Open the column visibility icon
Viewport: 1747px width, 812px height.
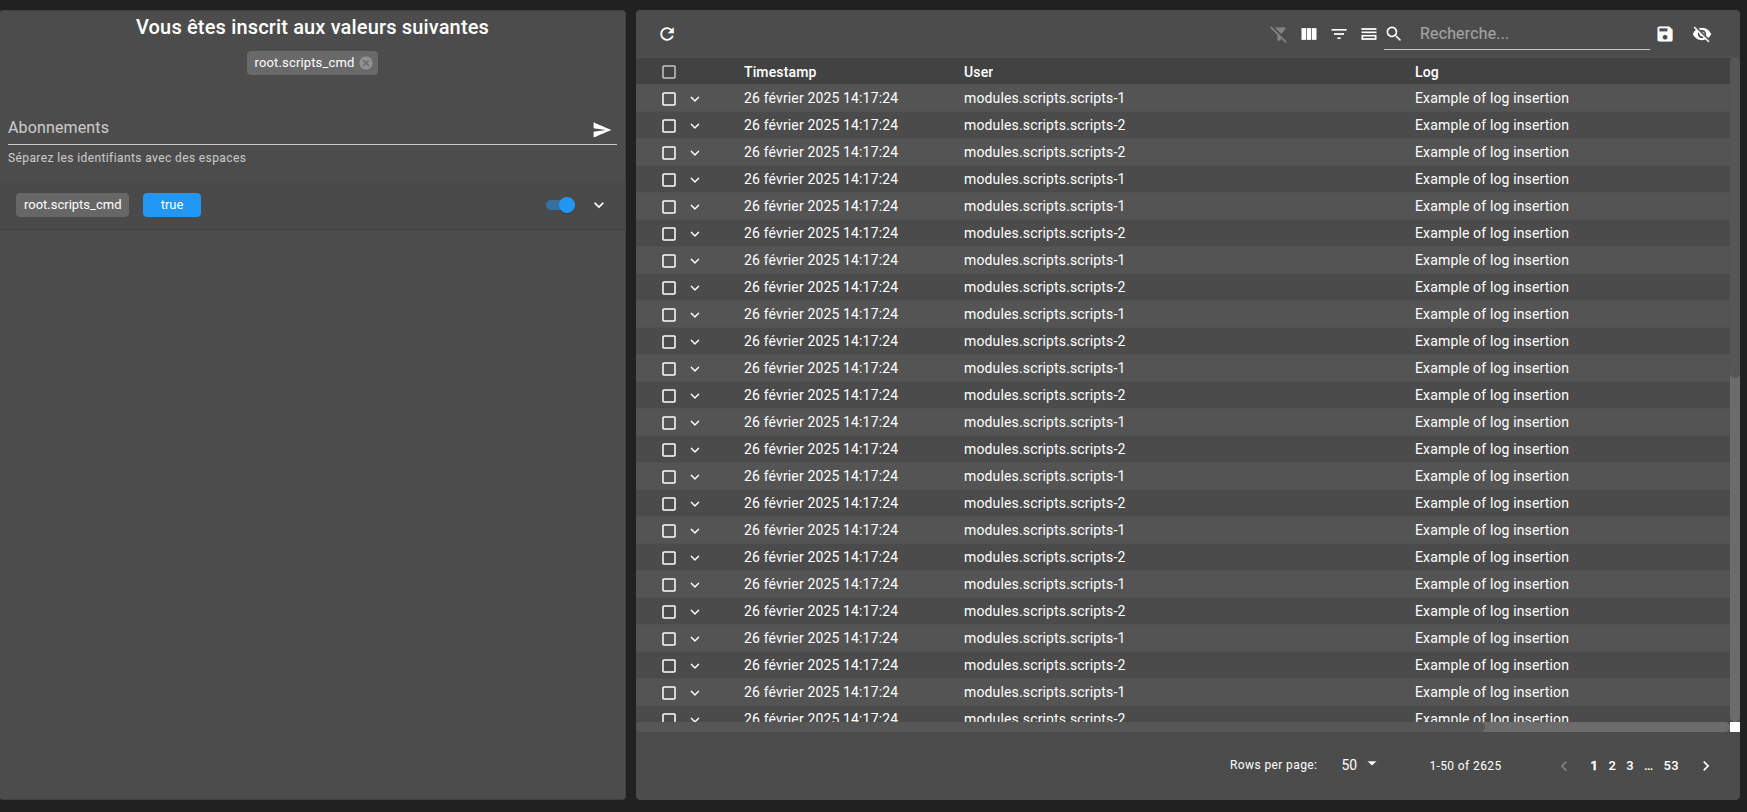pyautogui.click(x=1309, y=34)
